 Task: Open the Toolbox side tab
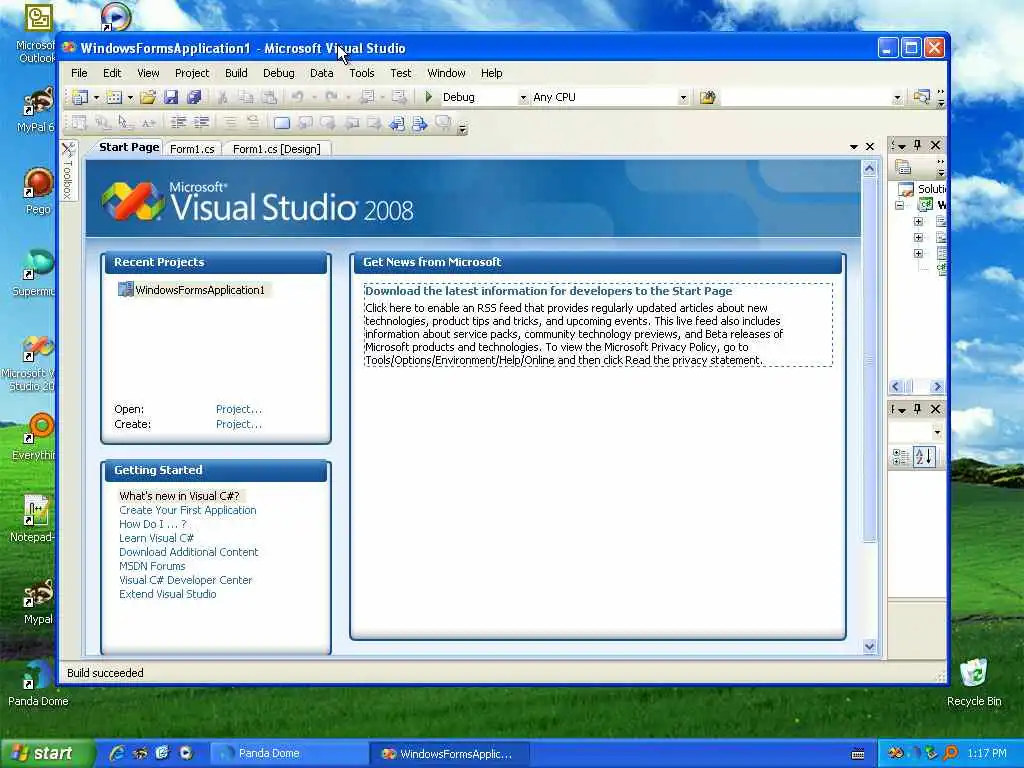[68, 171]
